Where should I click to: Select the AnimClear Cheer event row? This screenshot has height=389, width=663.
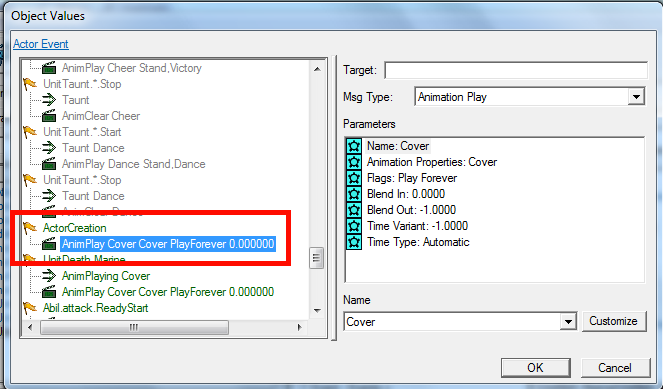(x=101, y=116)
